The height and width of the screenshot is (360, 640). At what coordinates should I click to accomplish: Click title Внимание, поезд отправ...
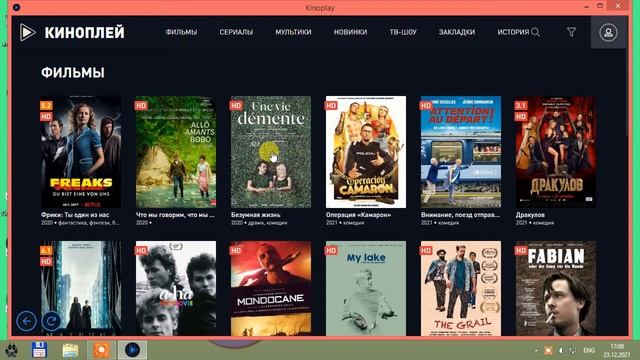460,215
